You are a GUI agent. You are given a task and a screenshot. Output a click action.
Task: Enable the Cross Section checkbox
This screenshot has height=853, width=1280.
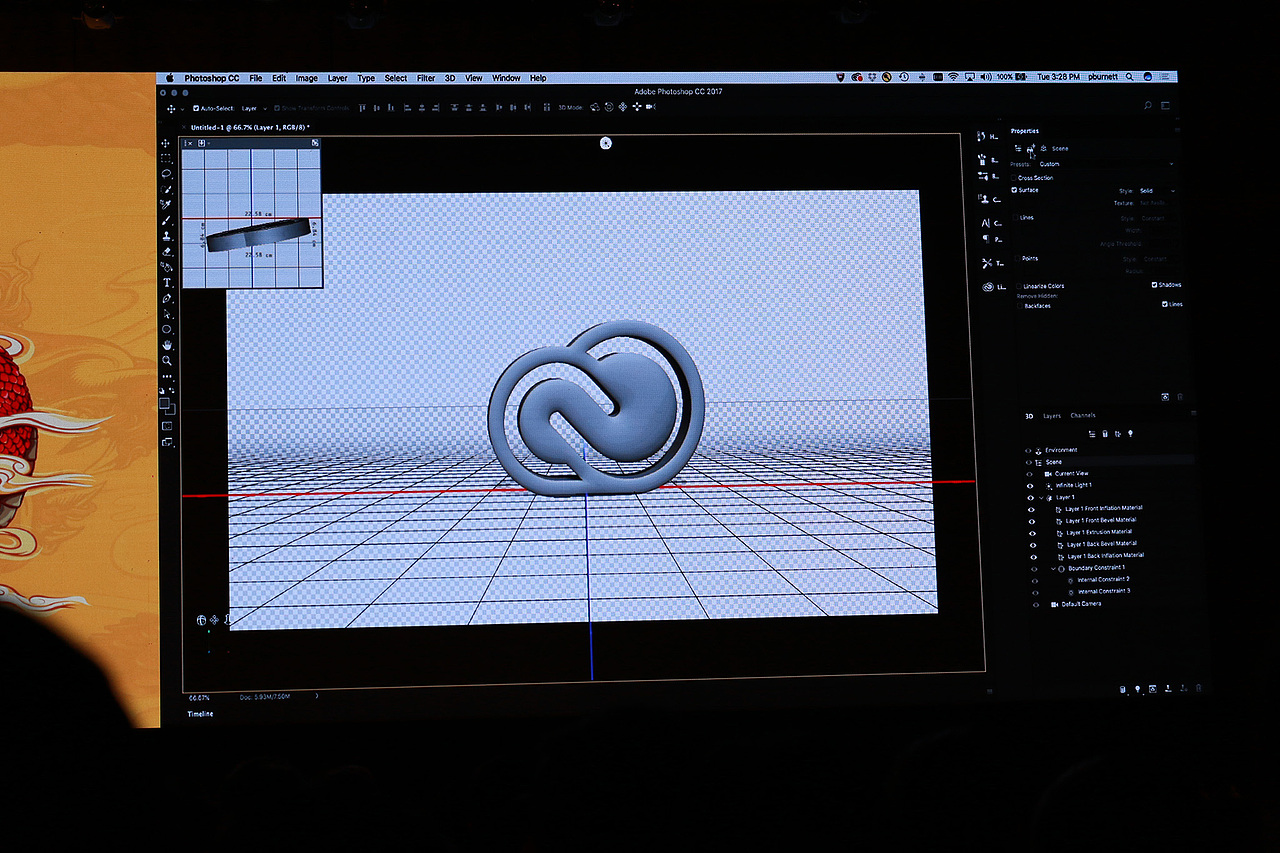[1013, 178]
